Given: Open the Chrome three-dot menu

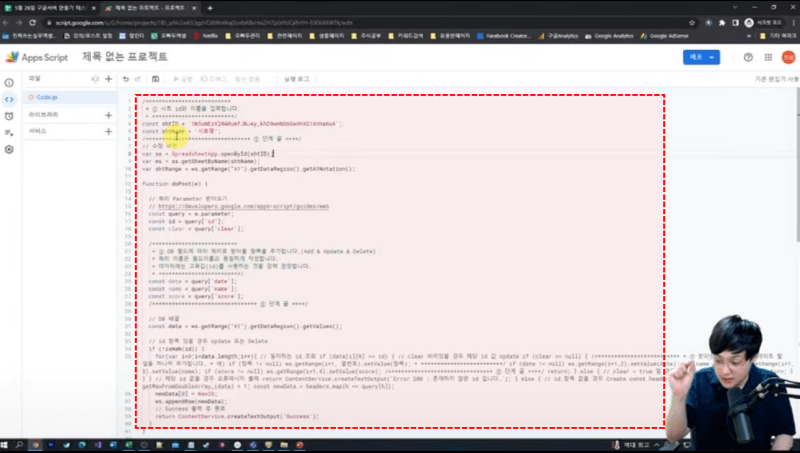Looking at the screenshot, I should tap(793, 22).
